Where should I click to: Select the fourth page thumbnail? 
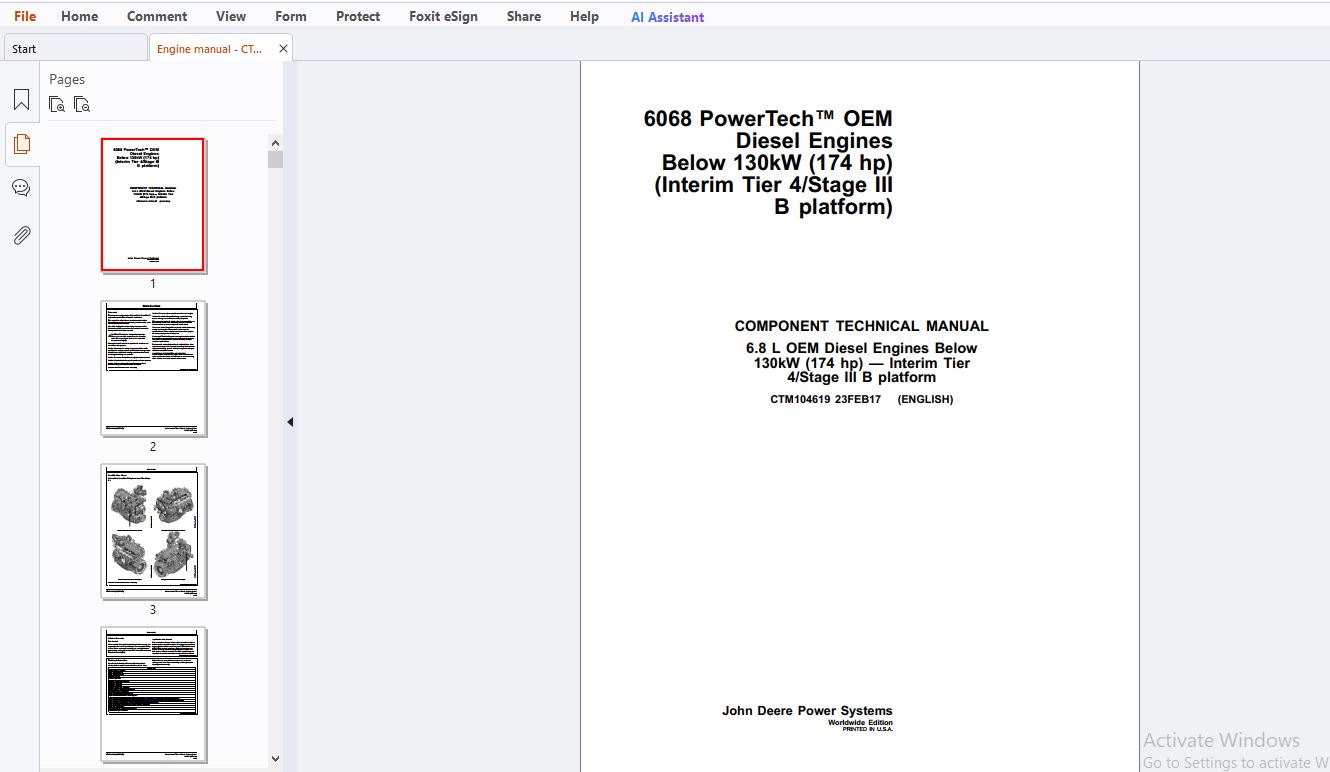pos(153,694)
